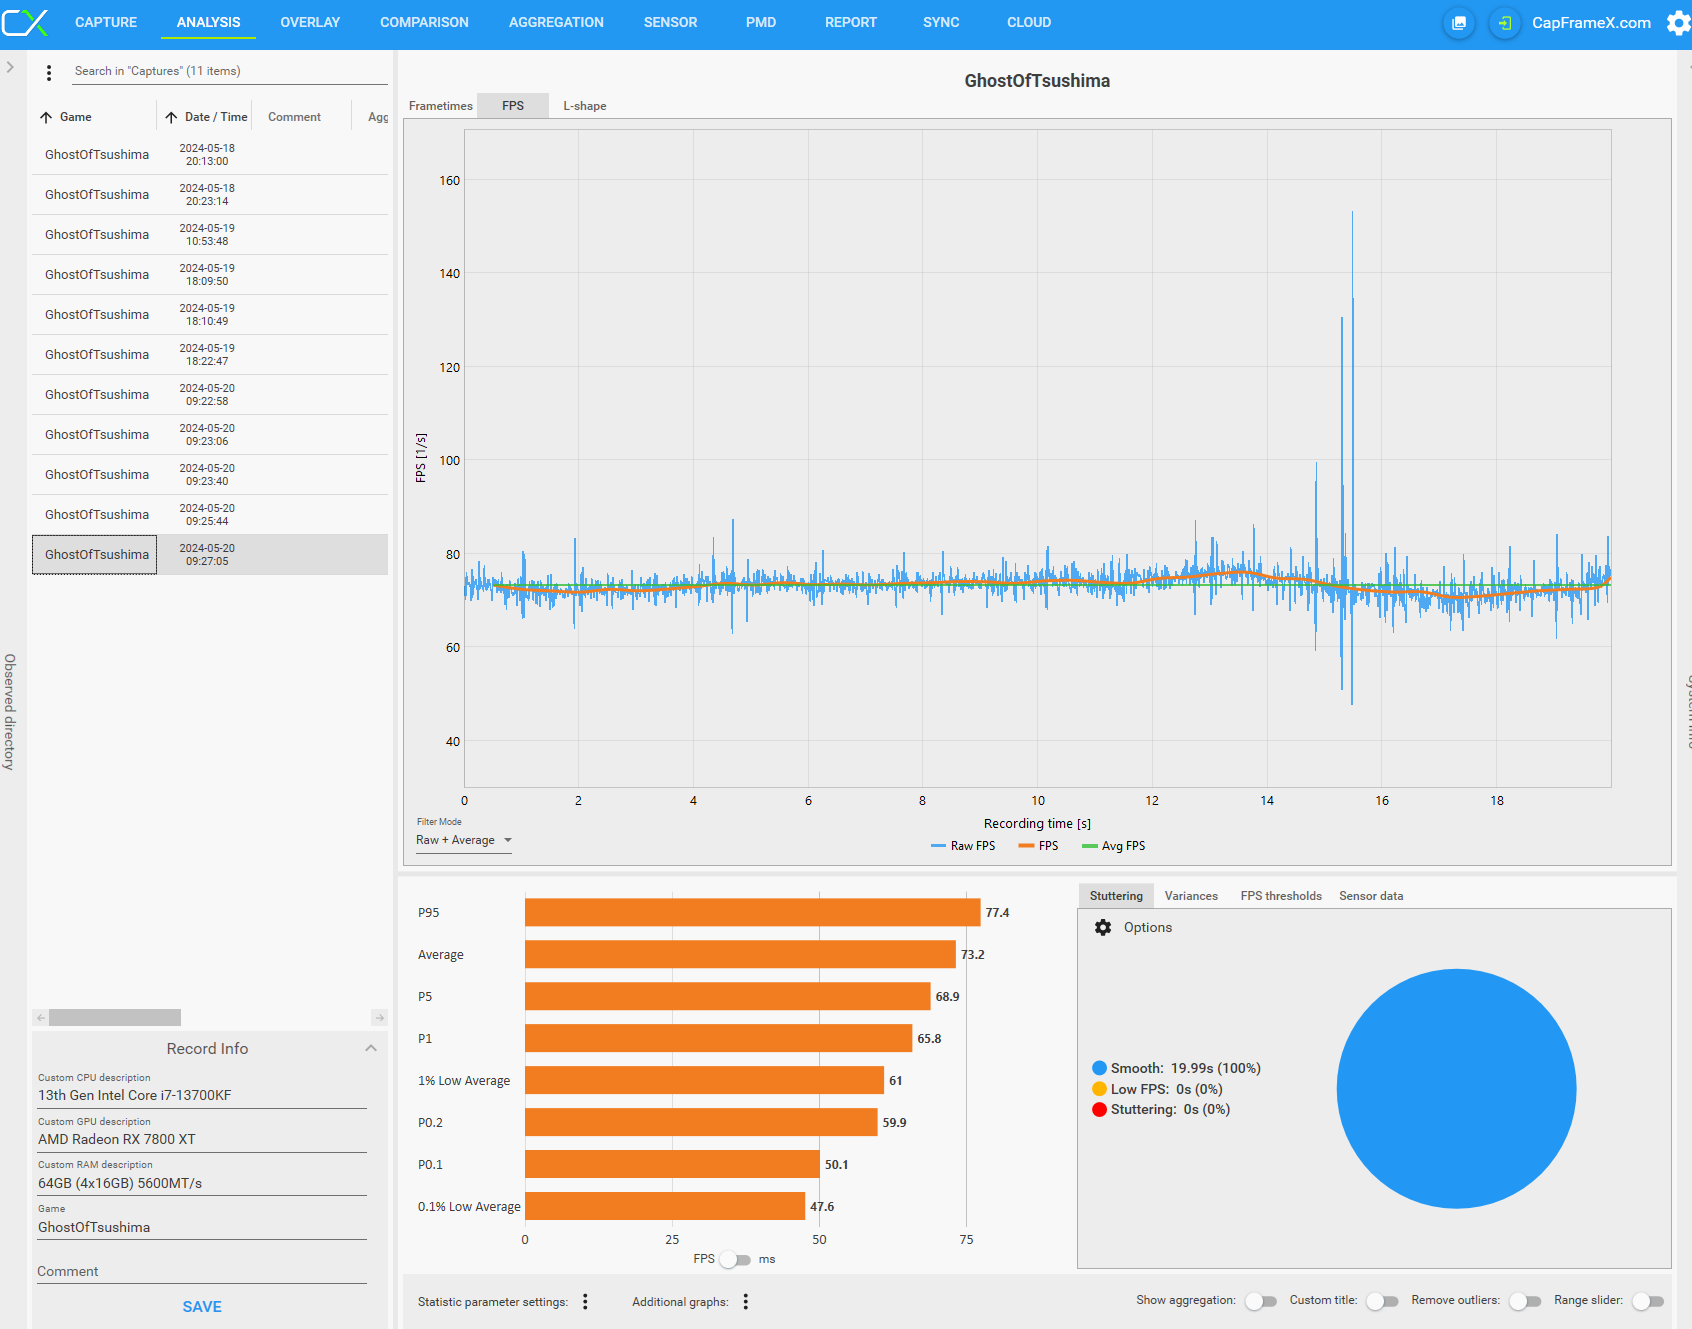Toggle Avg FPS legend entry

[x=1114, y=846]
